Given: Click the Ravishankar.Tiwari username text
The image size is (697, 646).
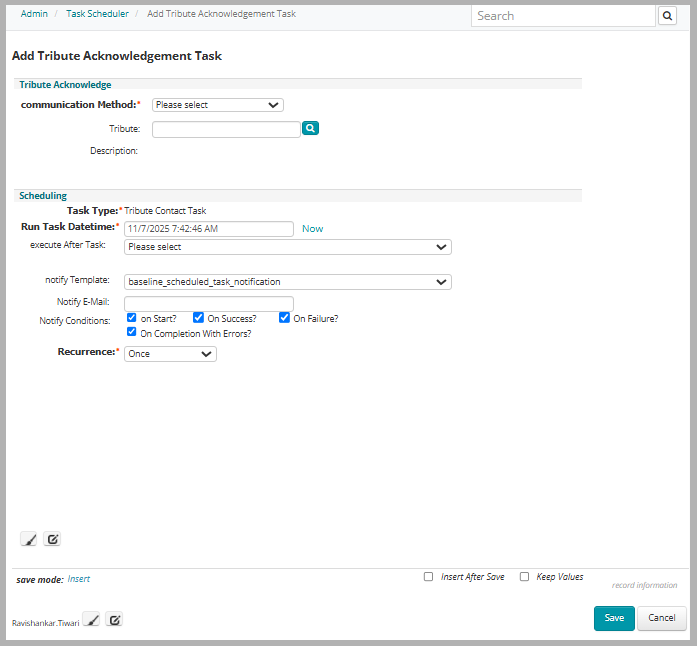Looking at the screenshot, I should click(x=45, y=623).
